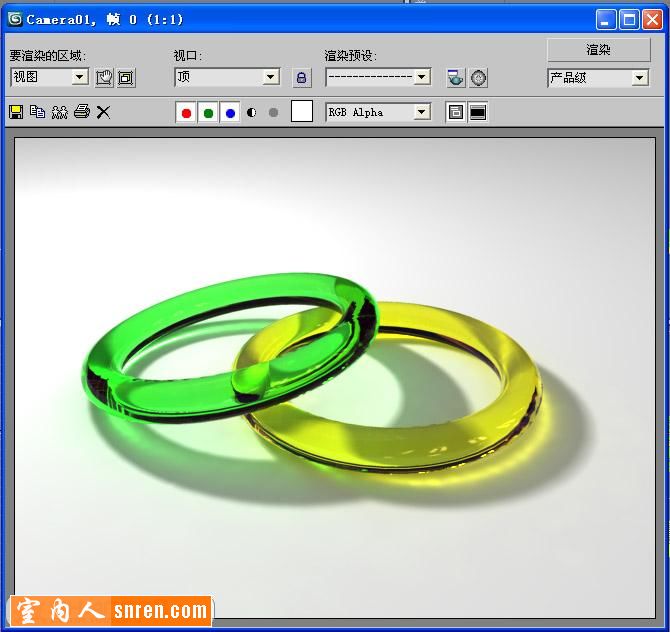Toggle the UI overlay icon
670x632 pixels.
[x=455, y=112]
